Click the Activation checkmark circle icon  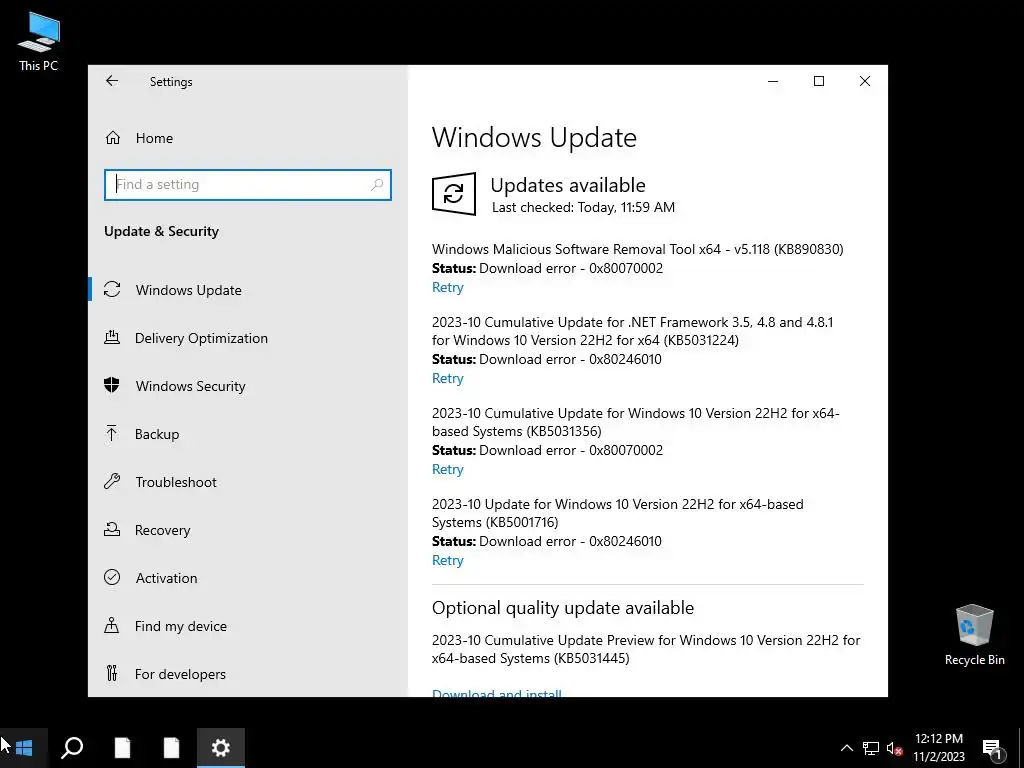(x=112, y=577)
